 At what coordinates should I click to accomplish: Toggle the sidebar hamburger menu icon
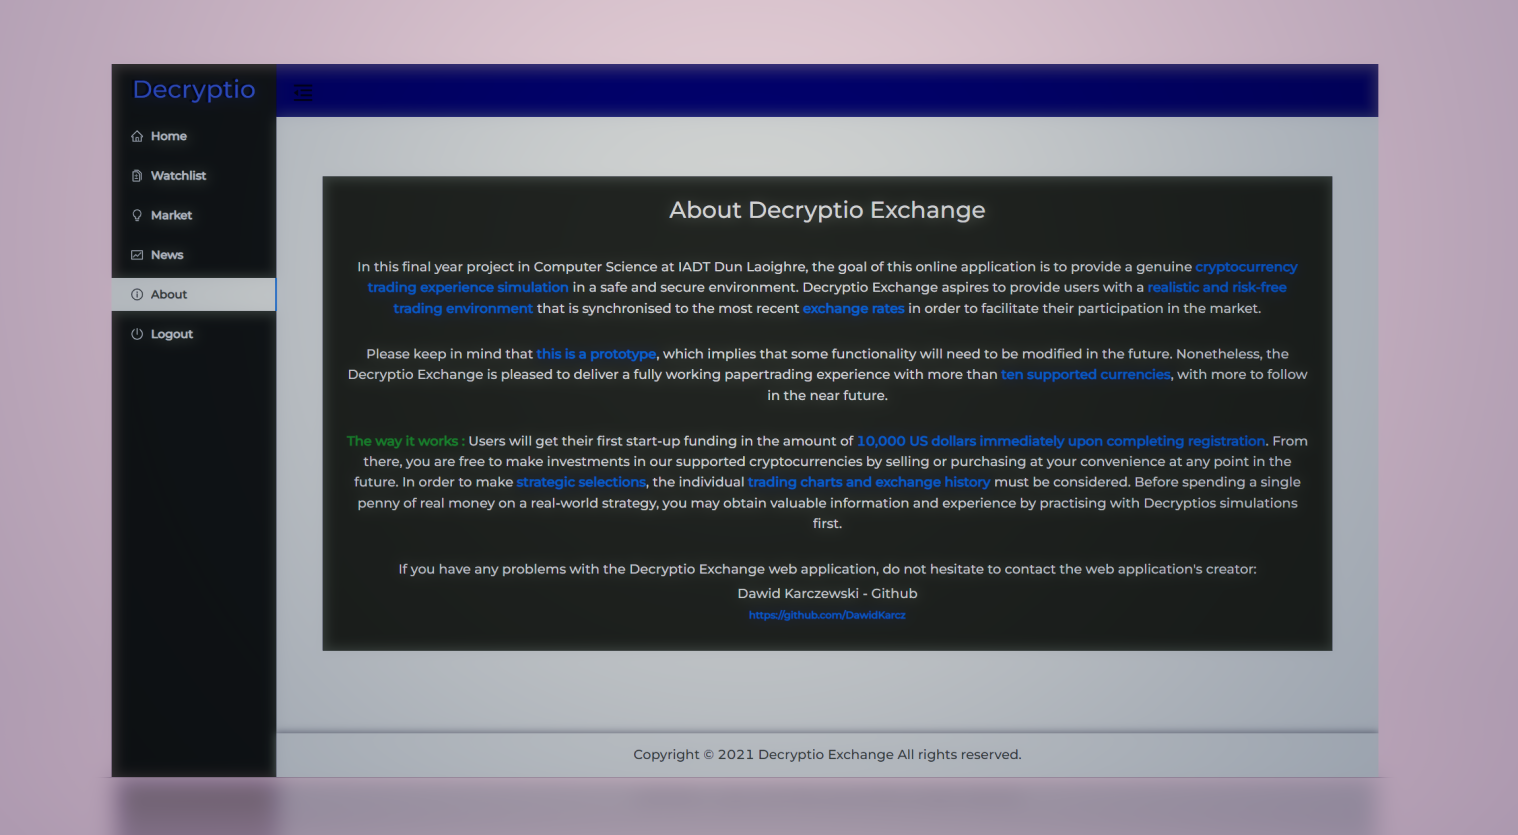pos(303,93)
